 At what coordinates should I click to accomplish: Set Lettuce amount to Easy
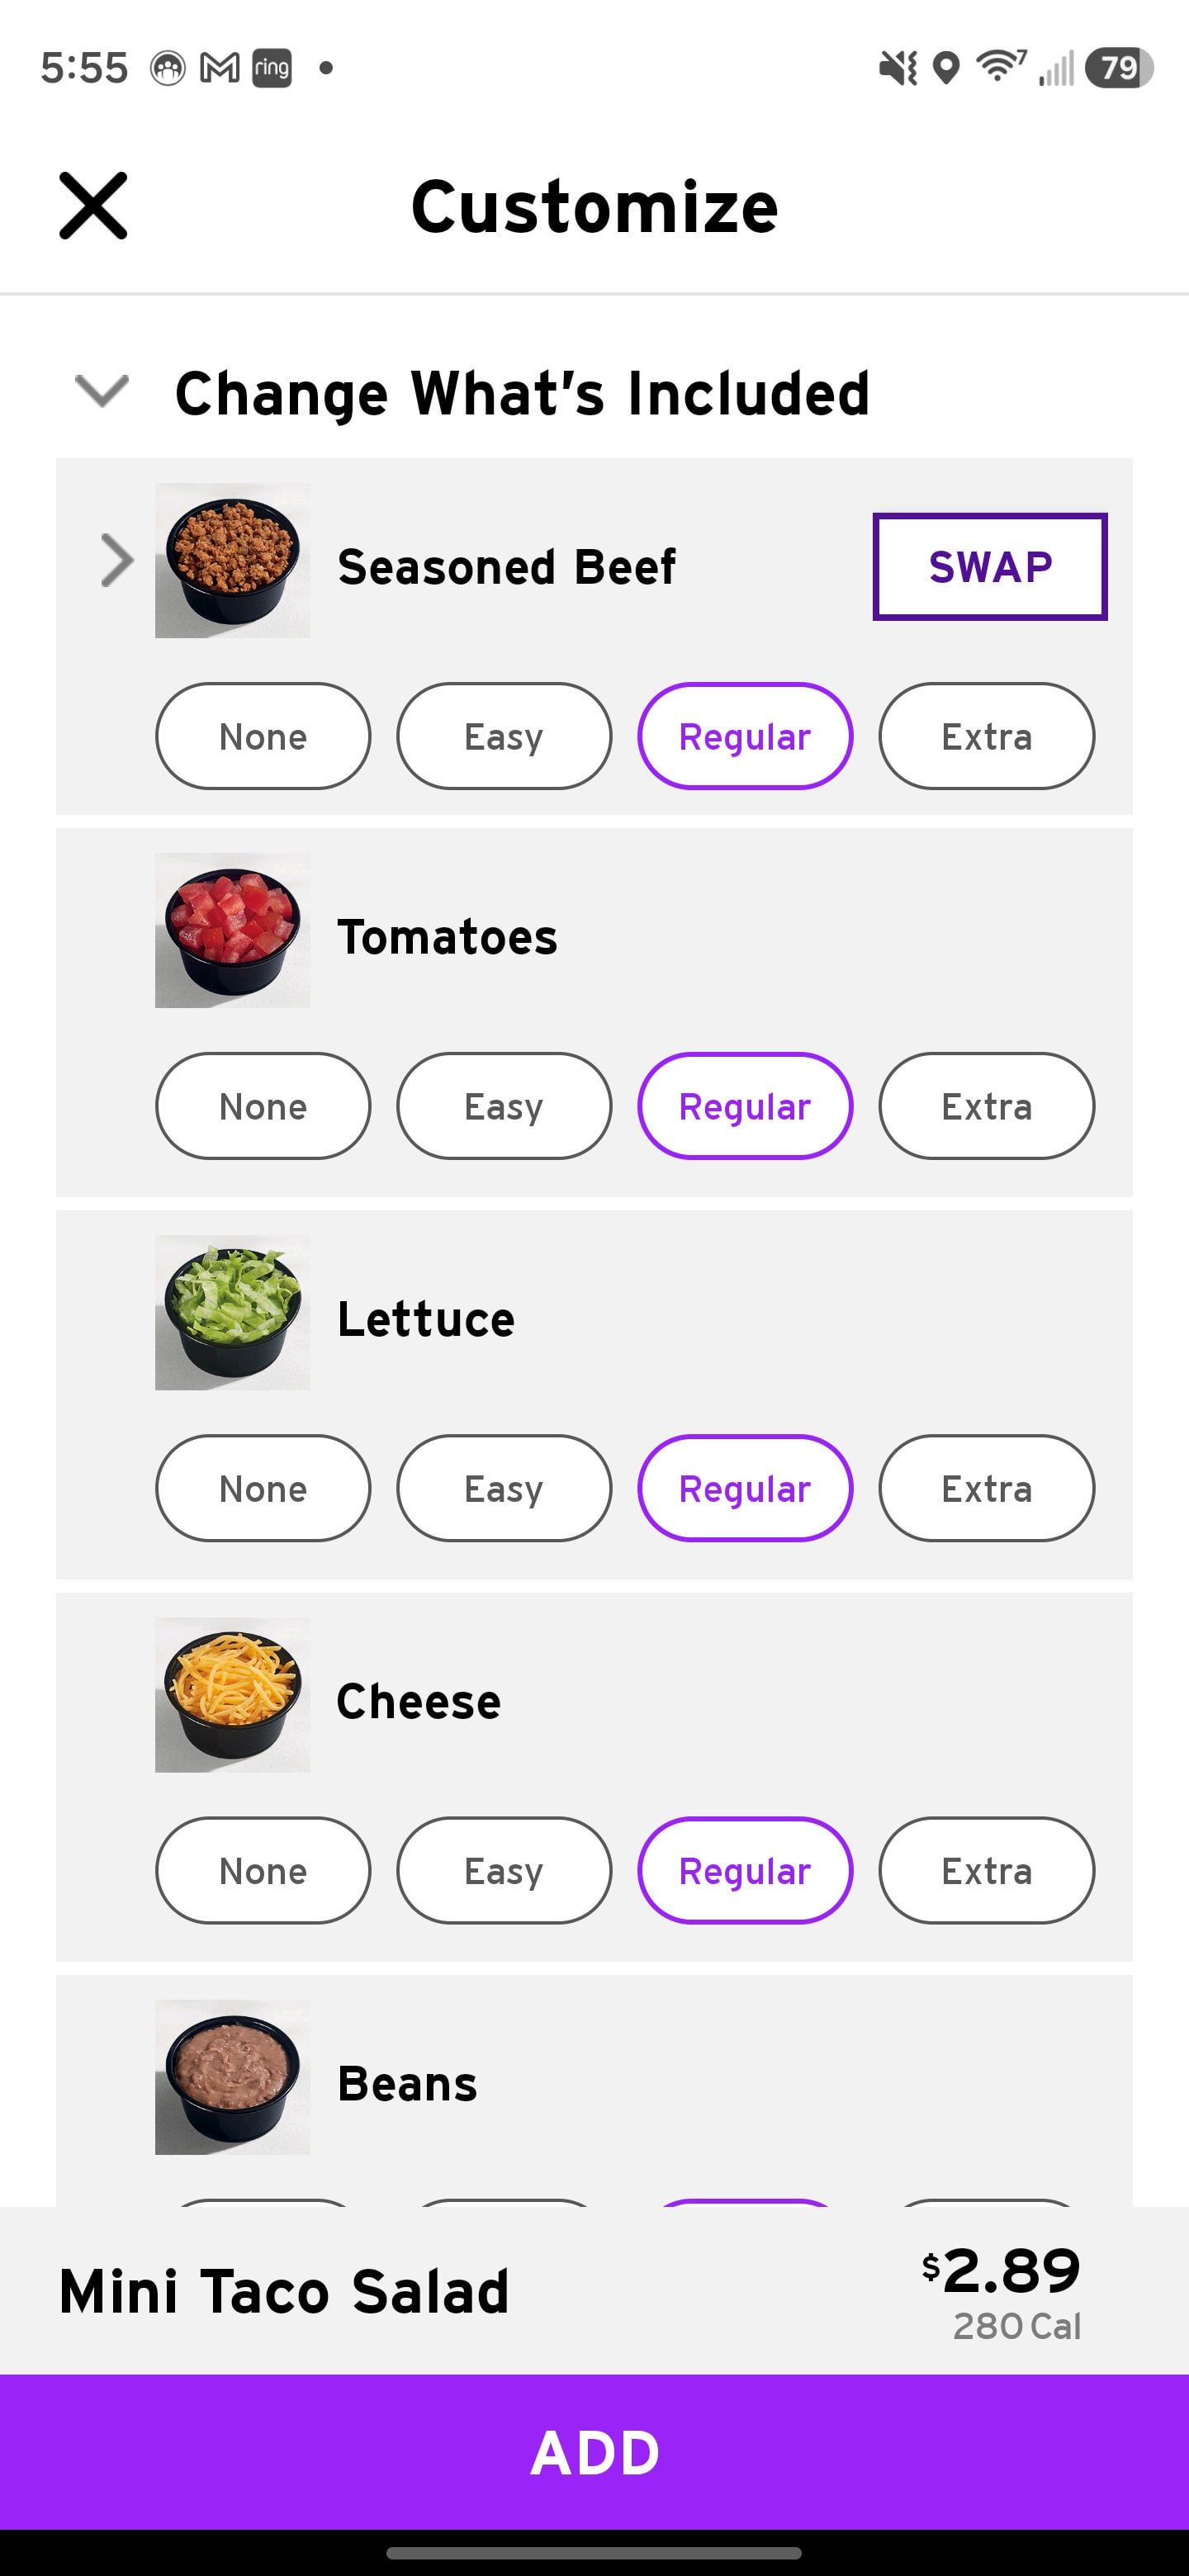point(503,1489)
